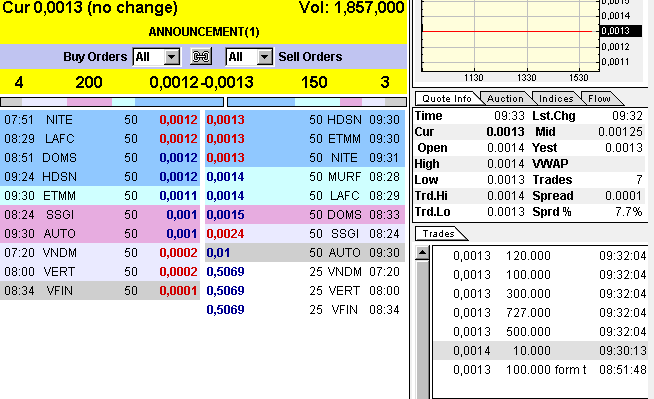Image resolution: width=654 pixels, height=399 pixels.
Task: Select buy order row AUTO 09:30
Action: [100, 233]
